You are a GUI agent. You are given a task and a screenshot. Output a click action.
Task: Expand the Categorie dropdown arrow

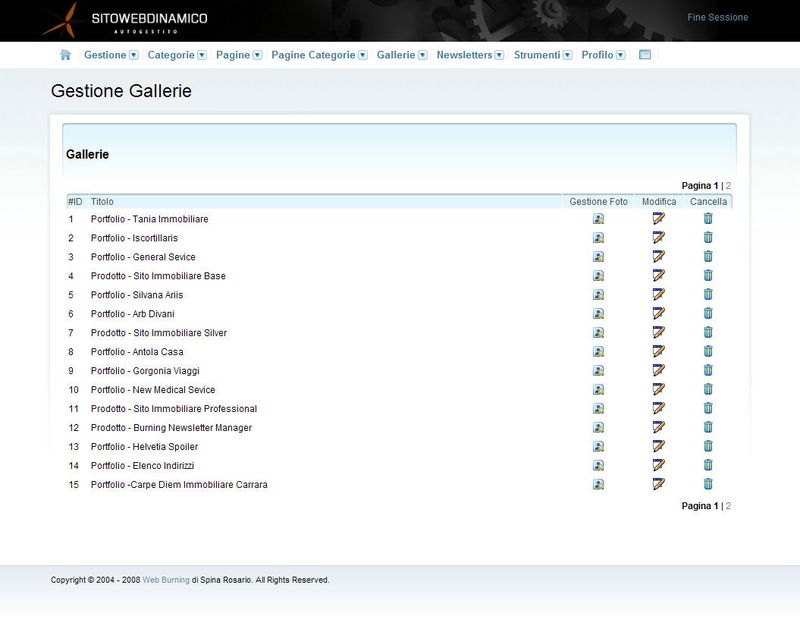pos(202,55)
